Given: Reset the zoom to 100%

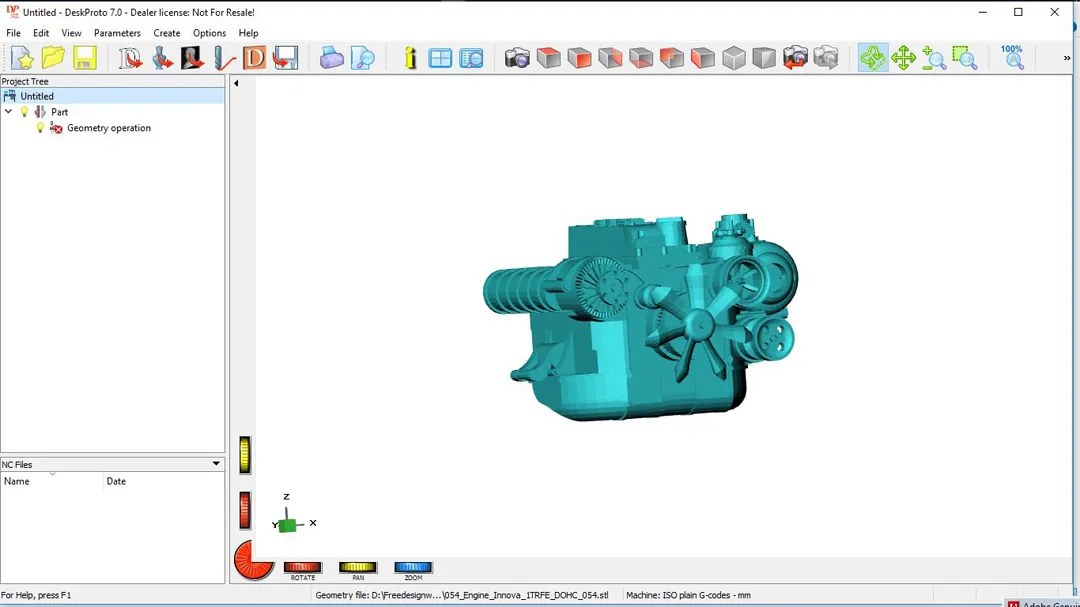Looking at the screenshot, I should [x=1012, y=58].
